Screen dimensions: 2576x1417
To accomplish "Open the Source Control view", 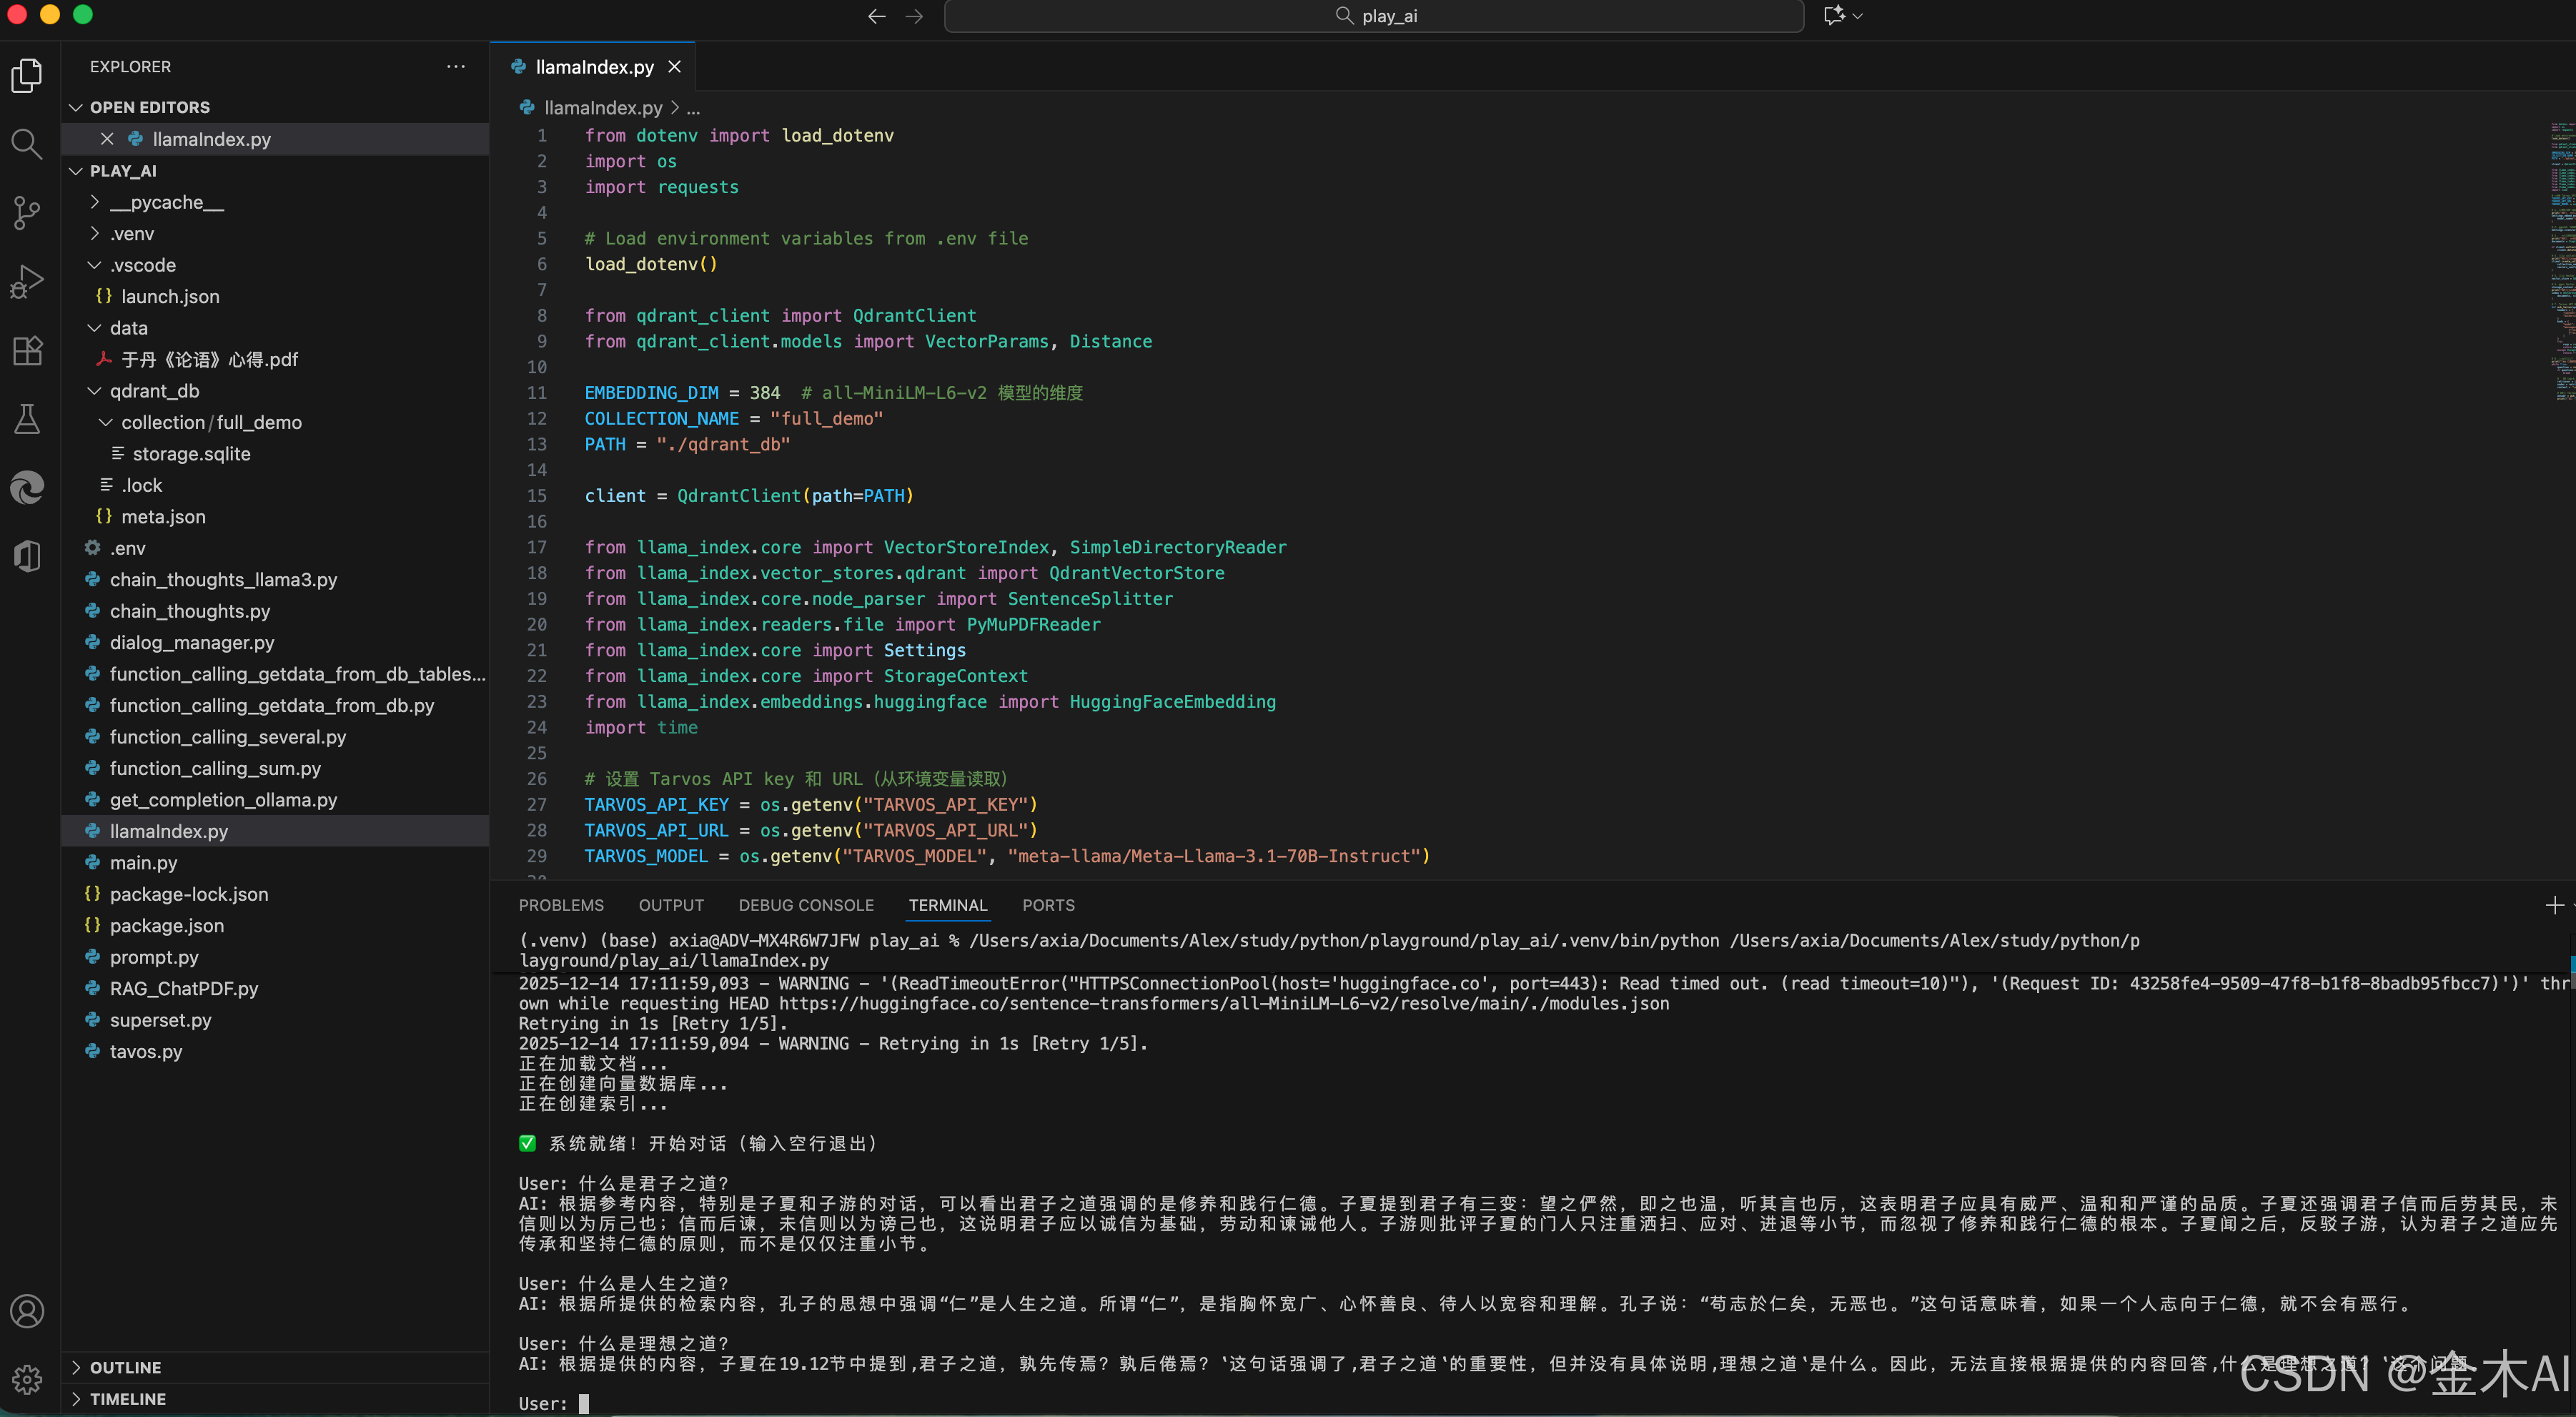I will tap(27, 213).
